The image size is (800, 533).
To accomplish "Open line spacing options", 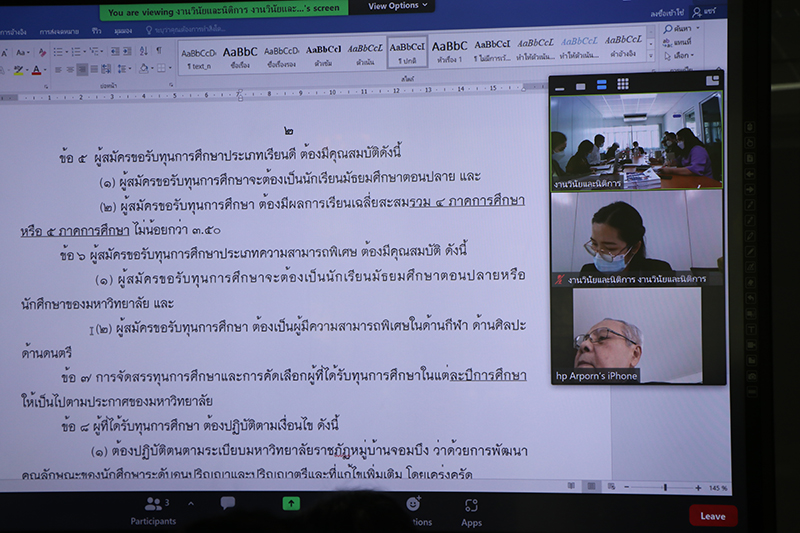I will click(123, 68).
